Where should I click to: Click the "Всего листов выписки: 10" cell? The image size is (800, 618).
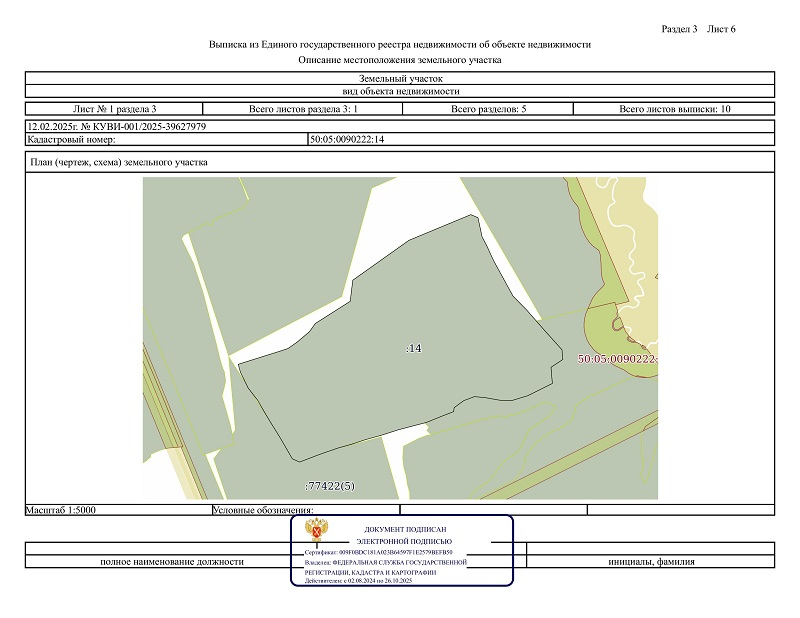click(674, 108)
